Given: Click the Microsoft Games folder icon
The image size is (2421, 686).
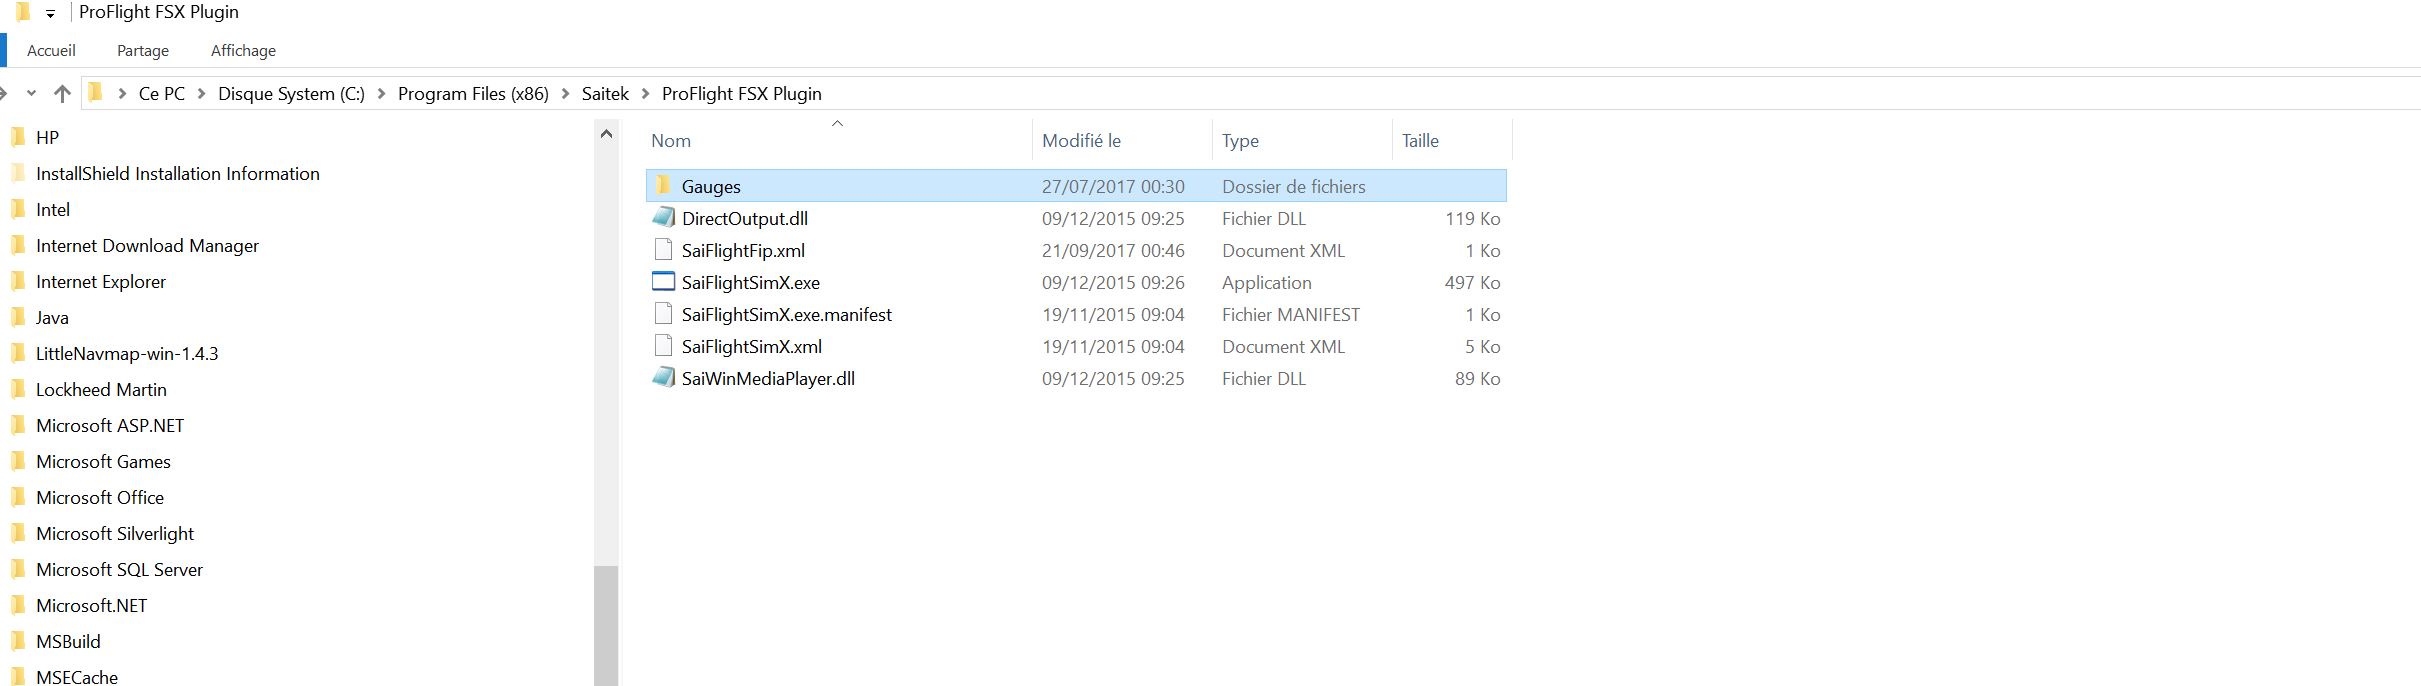Looking at the screenshot, I should pos(17,461).
